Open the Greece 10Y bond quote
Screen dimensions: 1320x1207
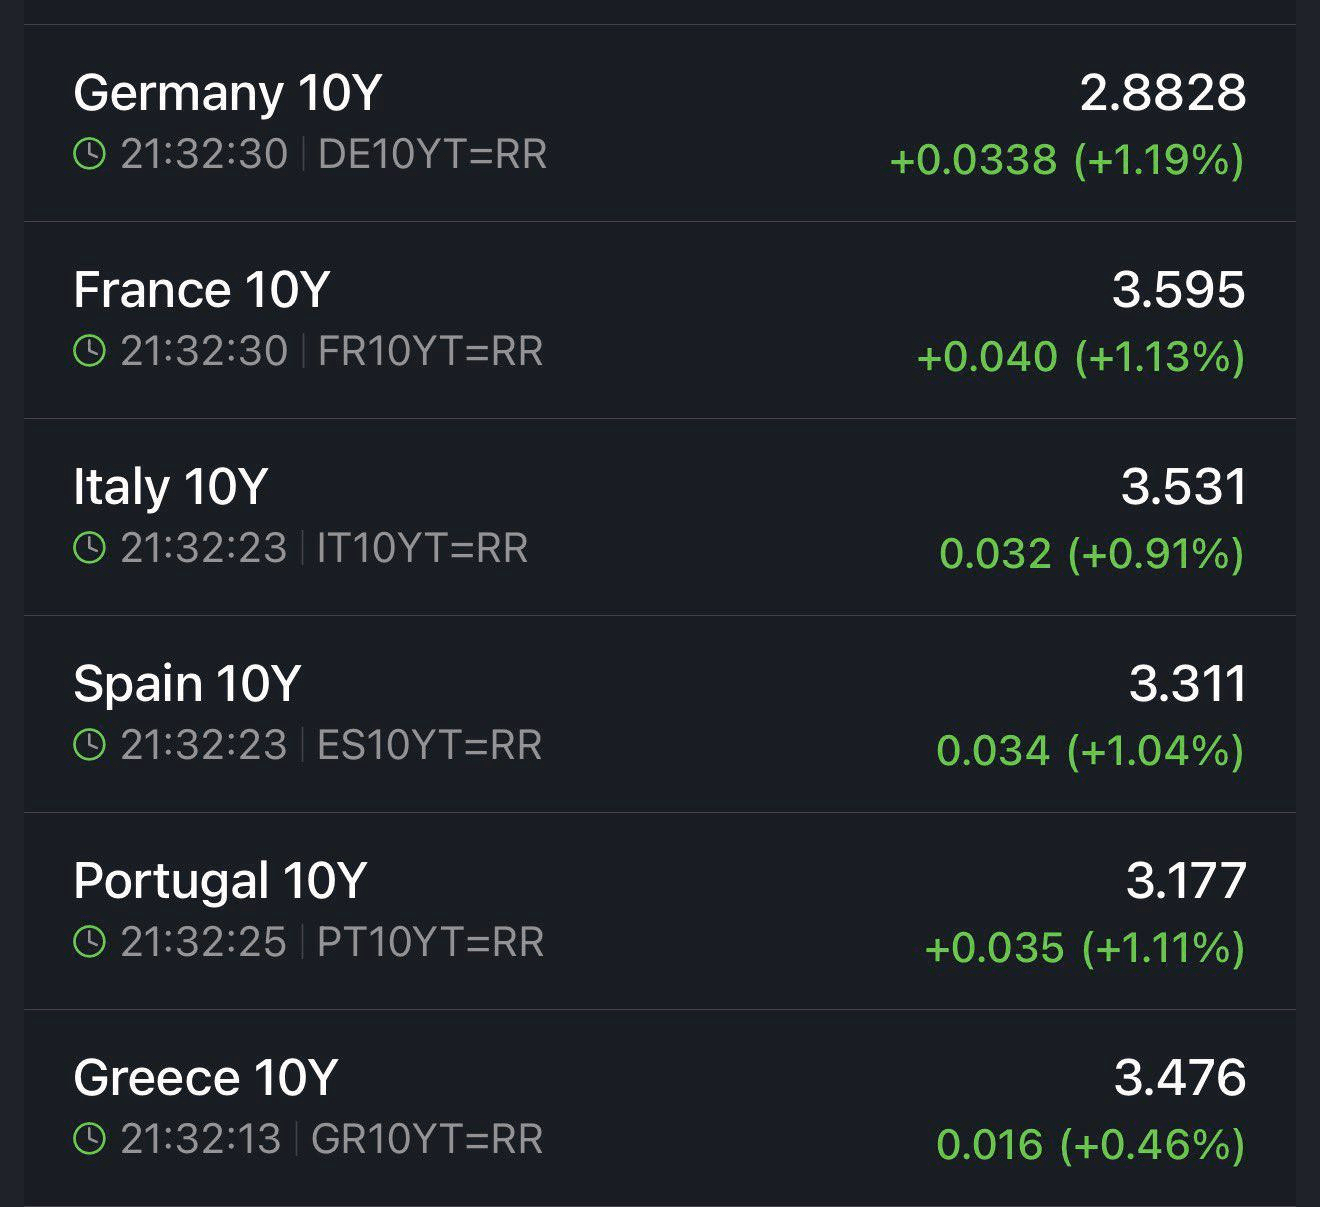205,1078
